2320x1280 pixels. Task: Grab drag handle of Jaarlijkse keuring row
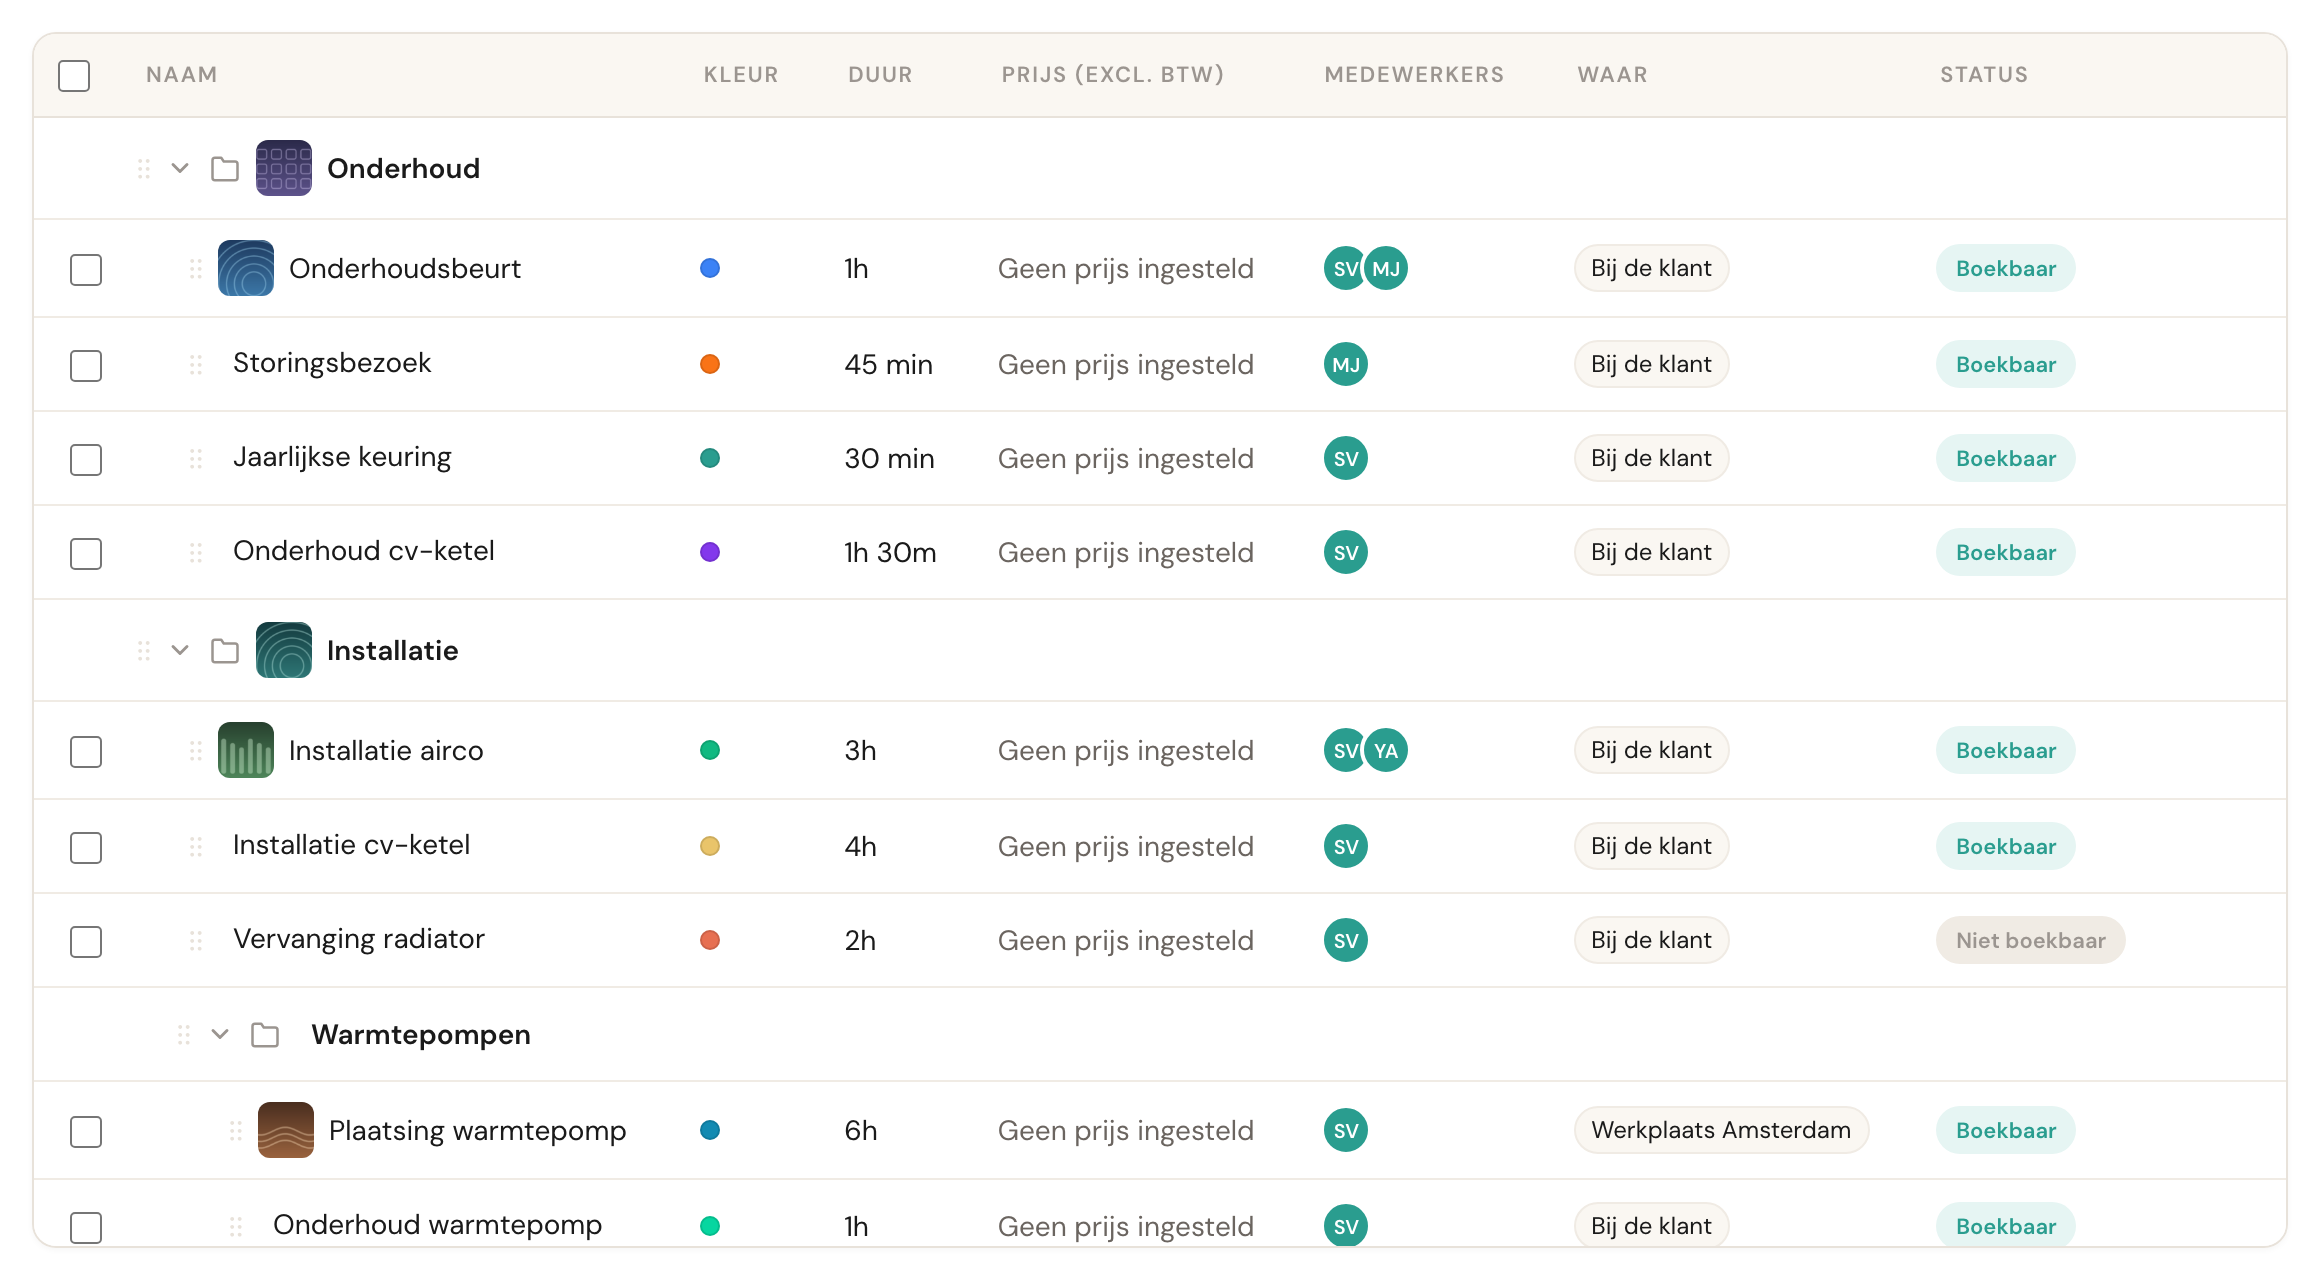[x=196, y=459]
